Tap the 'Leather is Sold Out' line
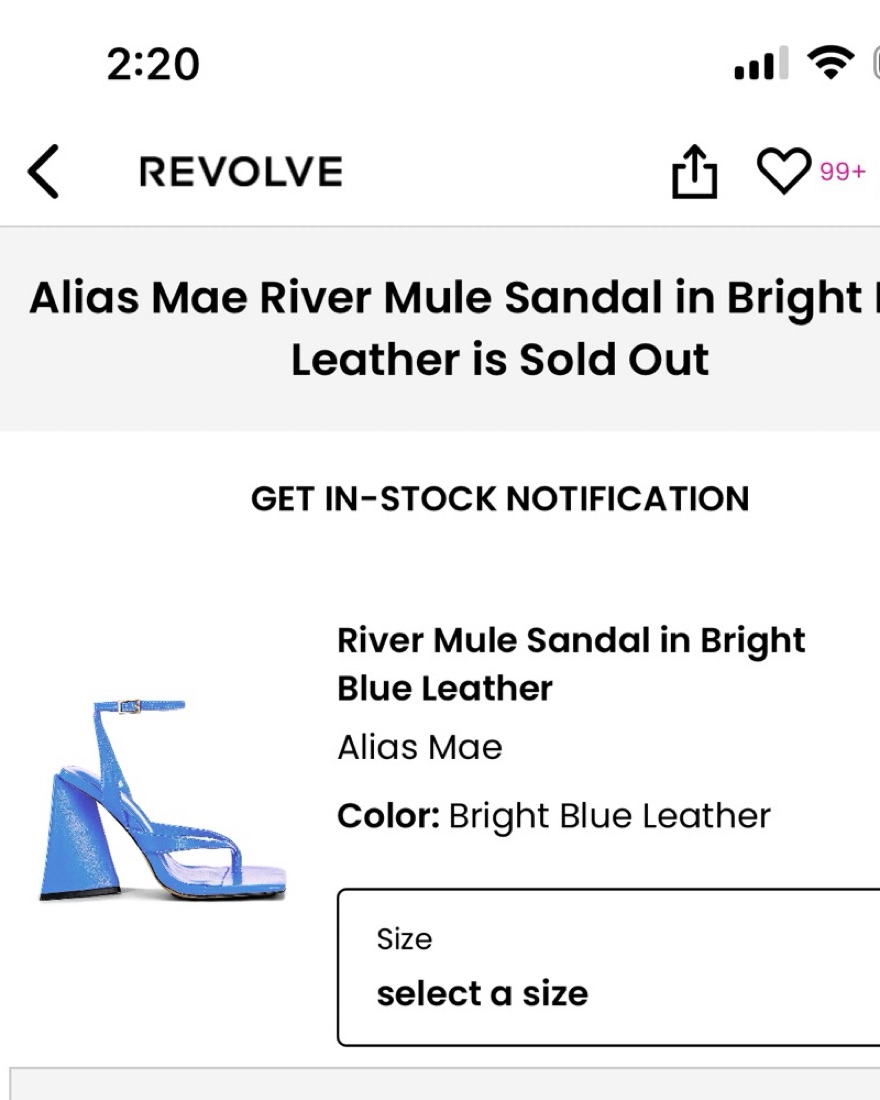Viewport: 880px width, 1100px height. [x=499, y=359]
